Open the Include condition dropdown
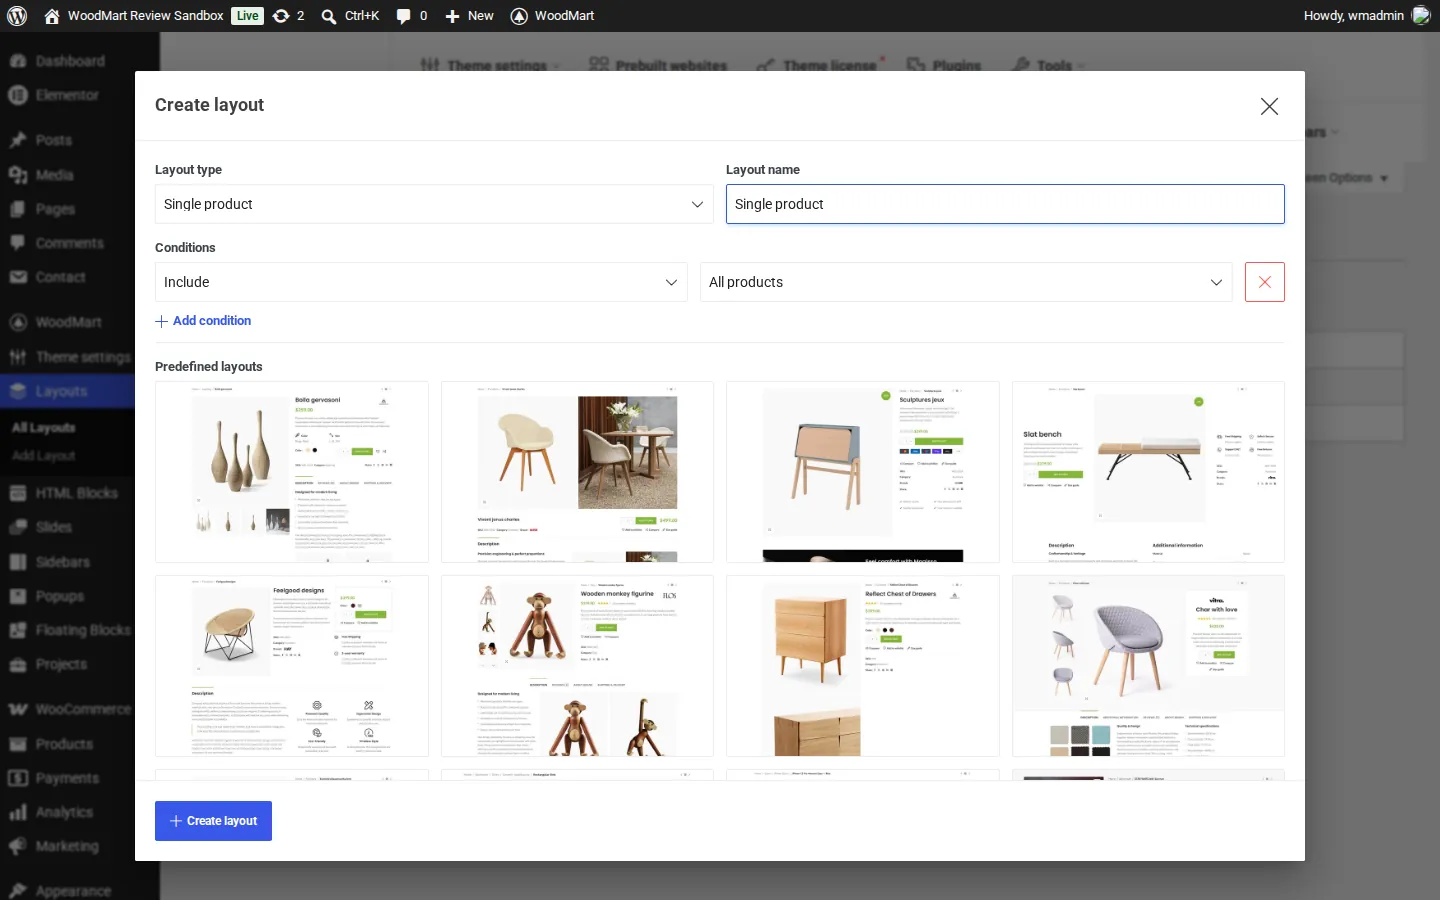This screenshot has width=1440, height=900. coord(421,282)
